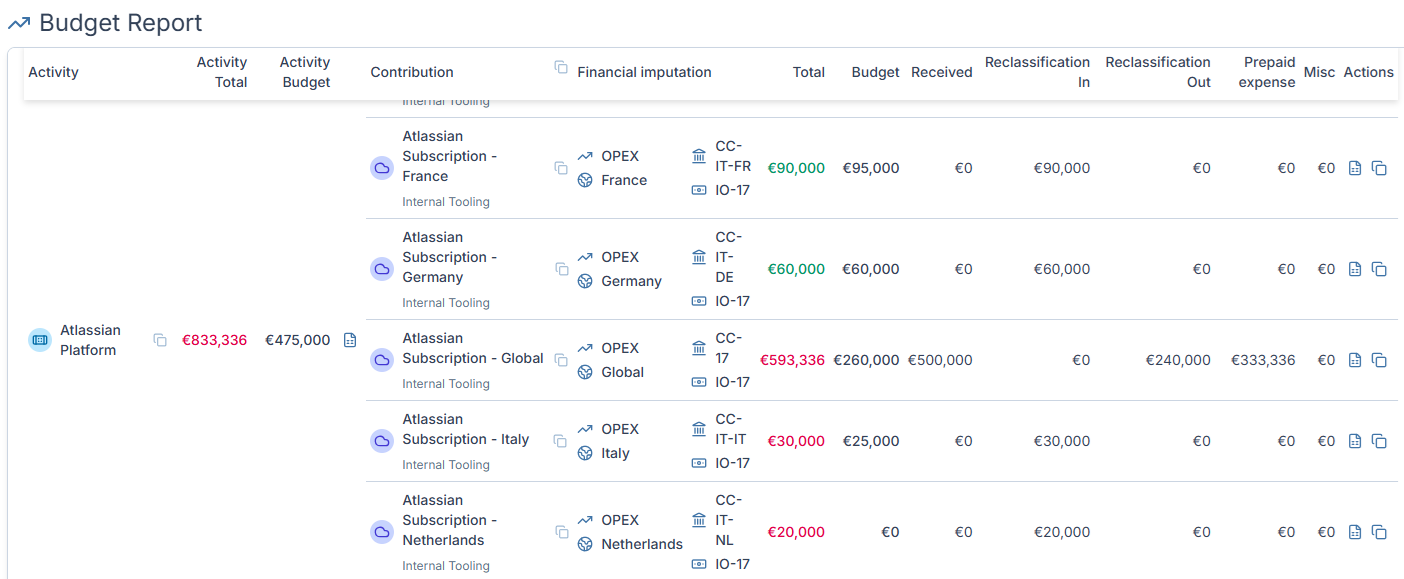Copy the Germany contribution name
Viewport: 1404px width, 579px height.
[x=561, y=269]
